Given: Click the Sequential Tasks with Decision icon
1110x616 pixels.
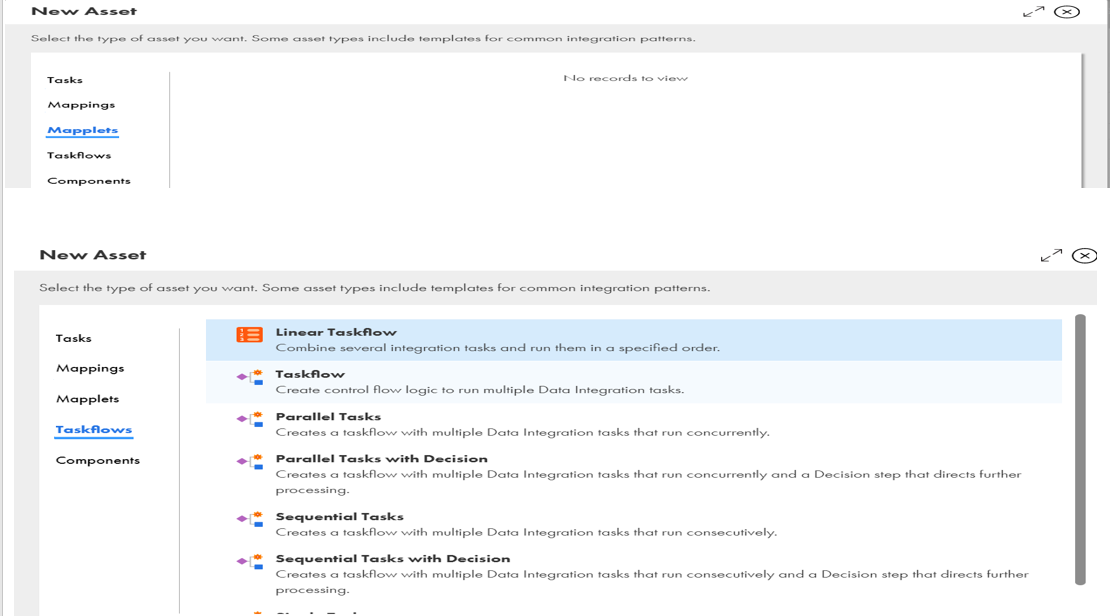Looking at the screenshot, I should point(250,561).
